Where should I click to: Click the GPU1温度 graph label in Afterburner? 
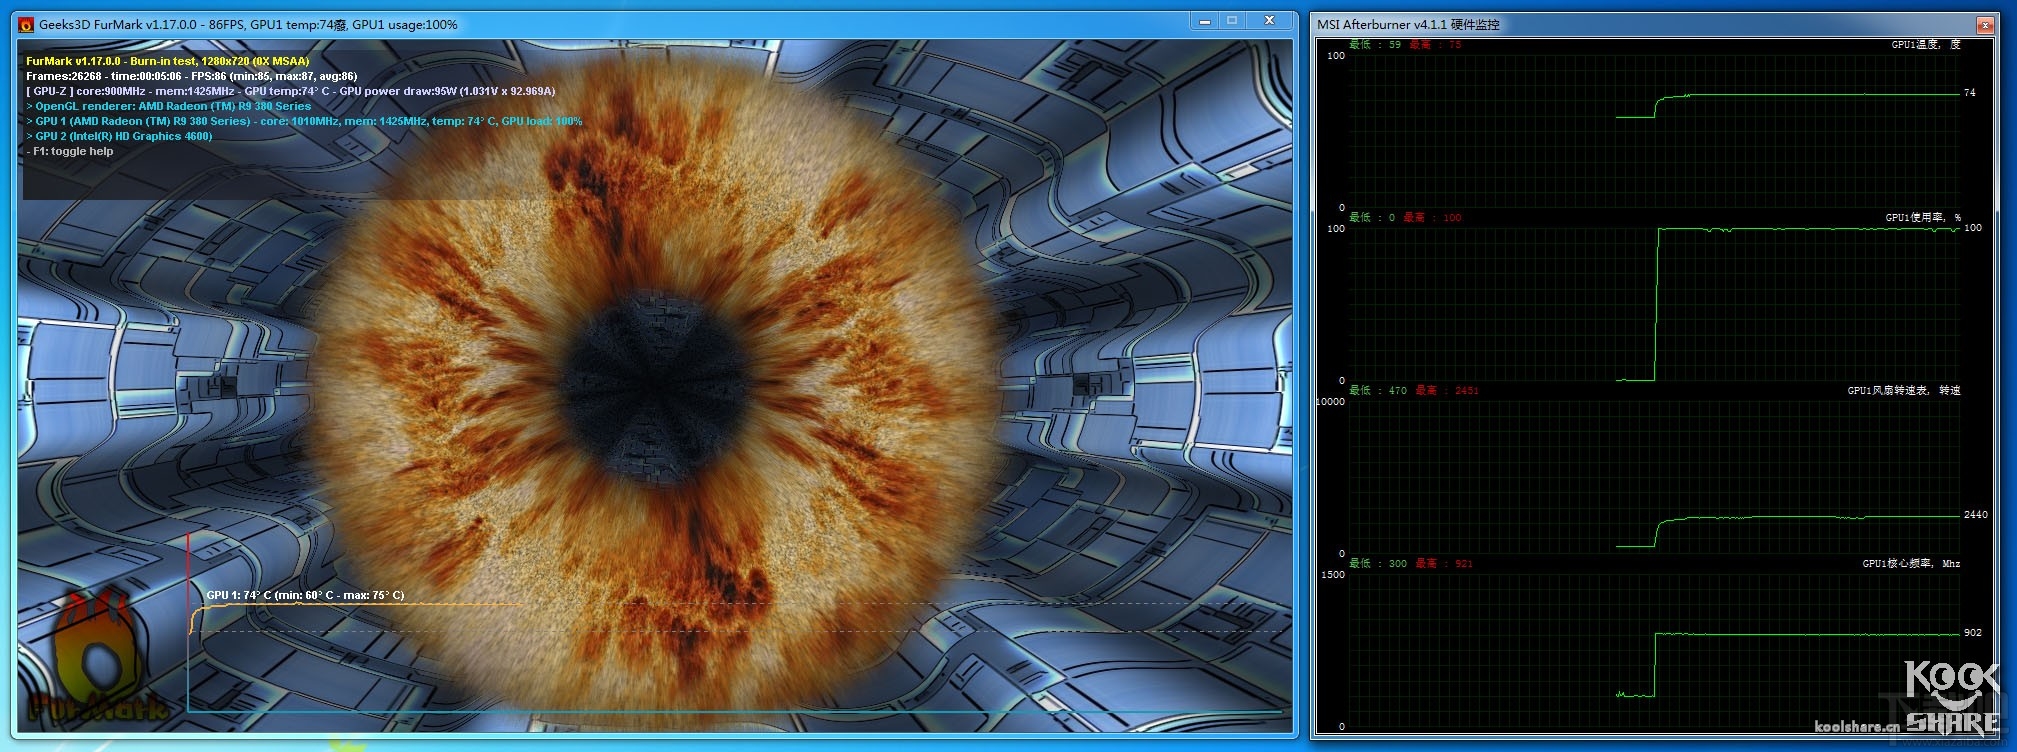pyautogui.click(x=1925, y=44)
